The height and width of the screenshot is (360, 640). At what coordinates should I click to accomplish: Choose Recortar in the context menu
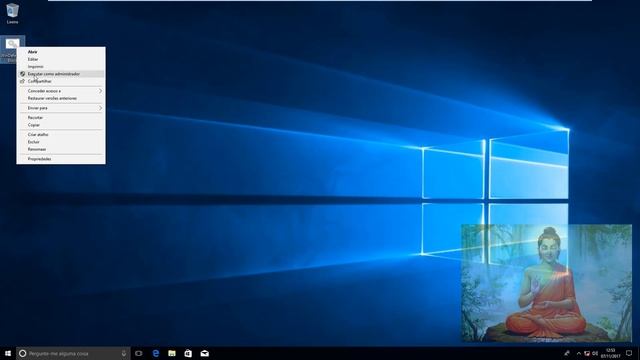click(x=60, y=118)
